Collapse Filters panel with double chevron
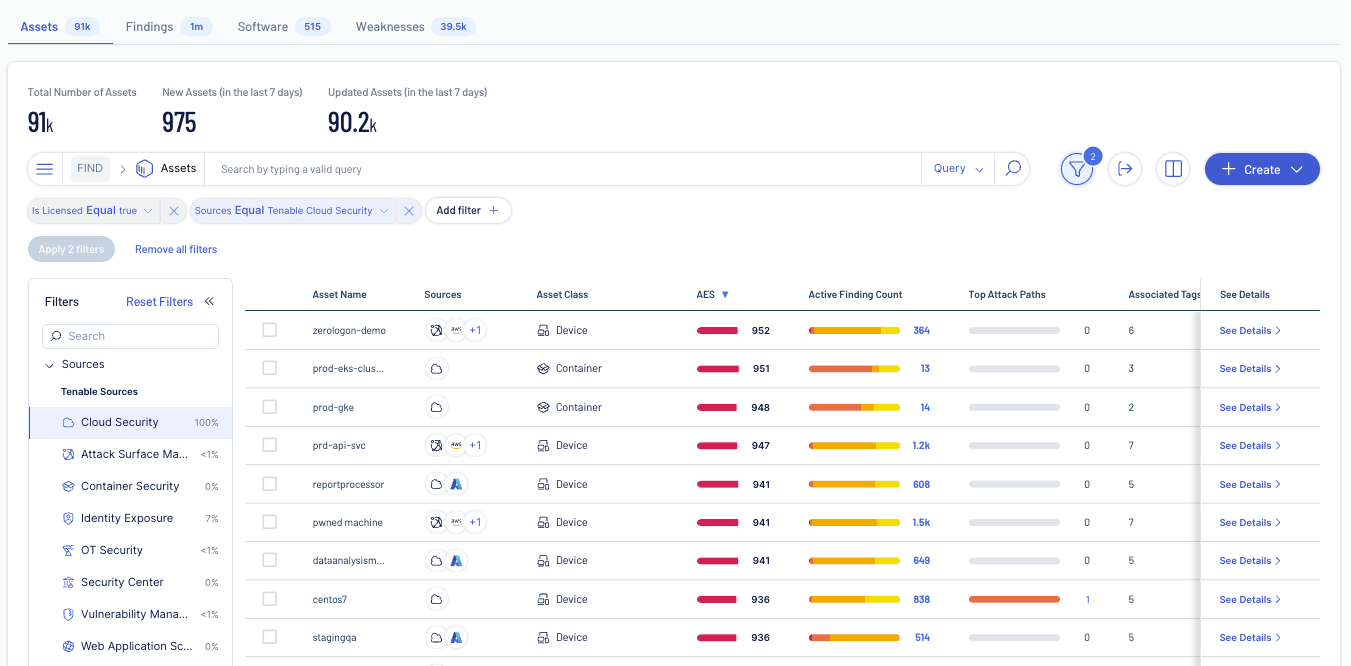The width and height of the screenshot is (1351, 666). click(x=210, y=301)
